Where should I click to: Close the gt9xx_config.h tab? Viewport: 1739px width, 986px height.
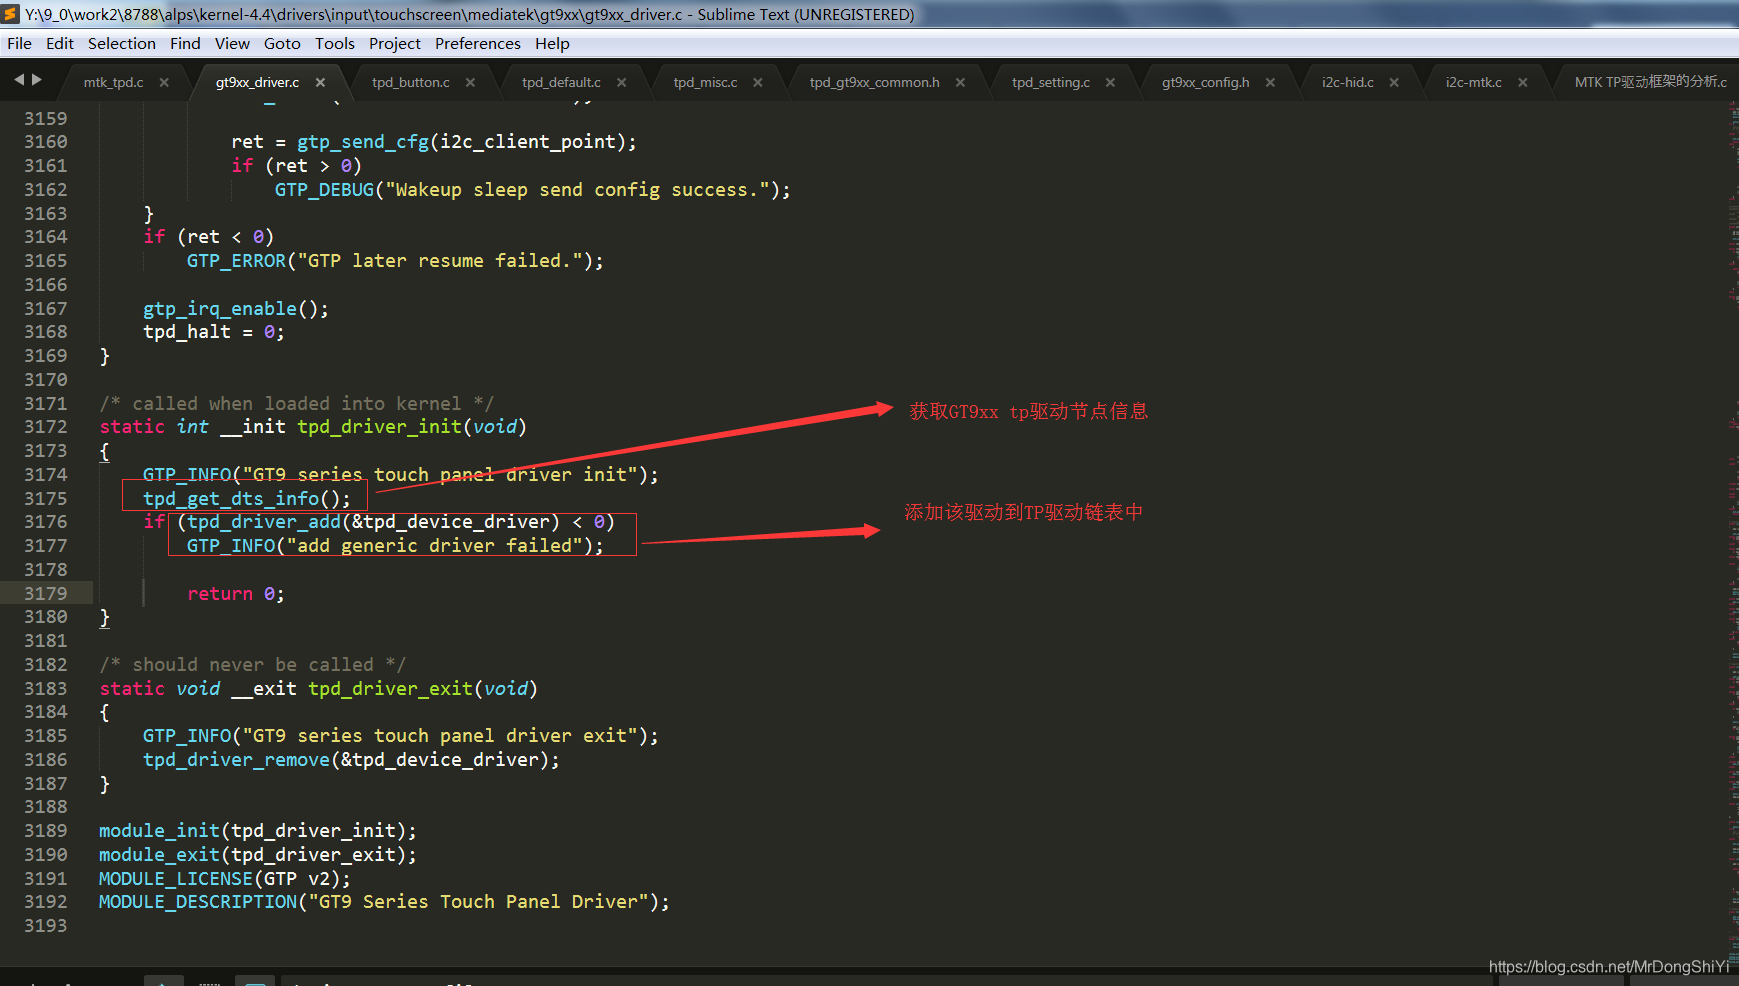pyautogui.click(x=1270, y=82)
